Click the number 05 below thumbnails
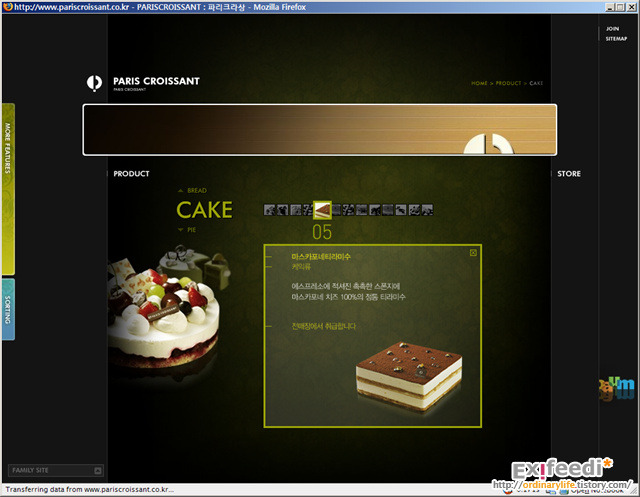 click(x=322, y=233)
